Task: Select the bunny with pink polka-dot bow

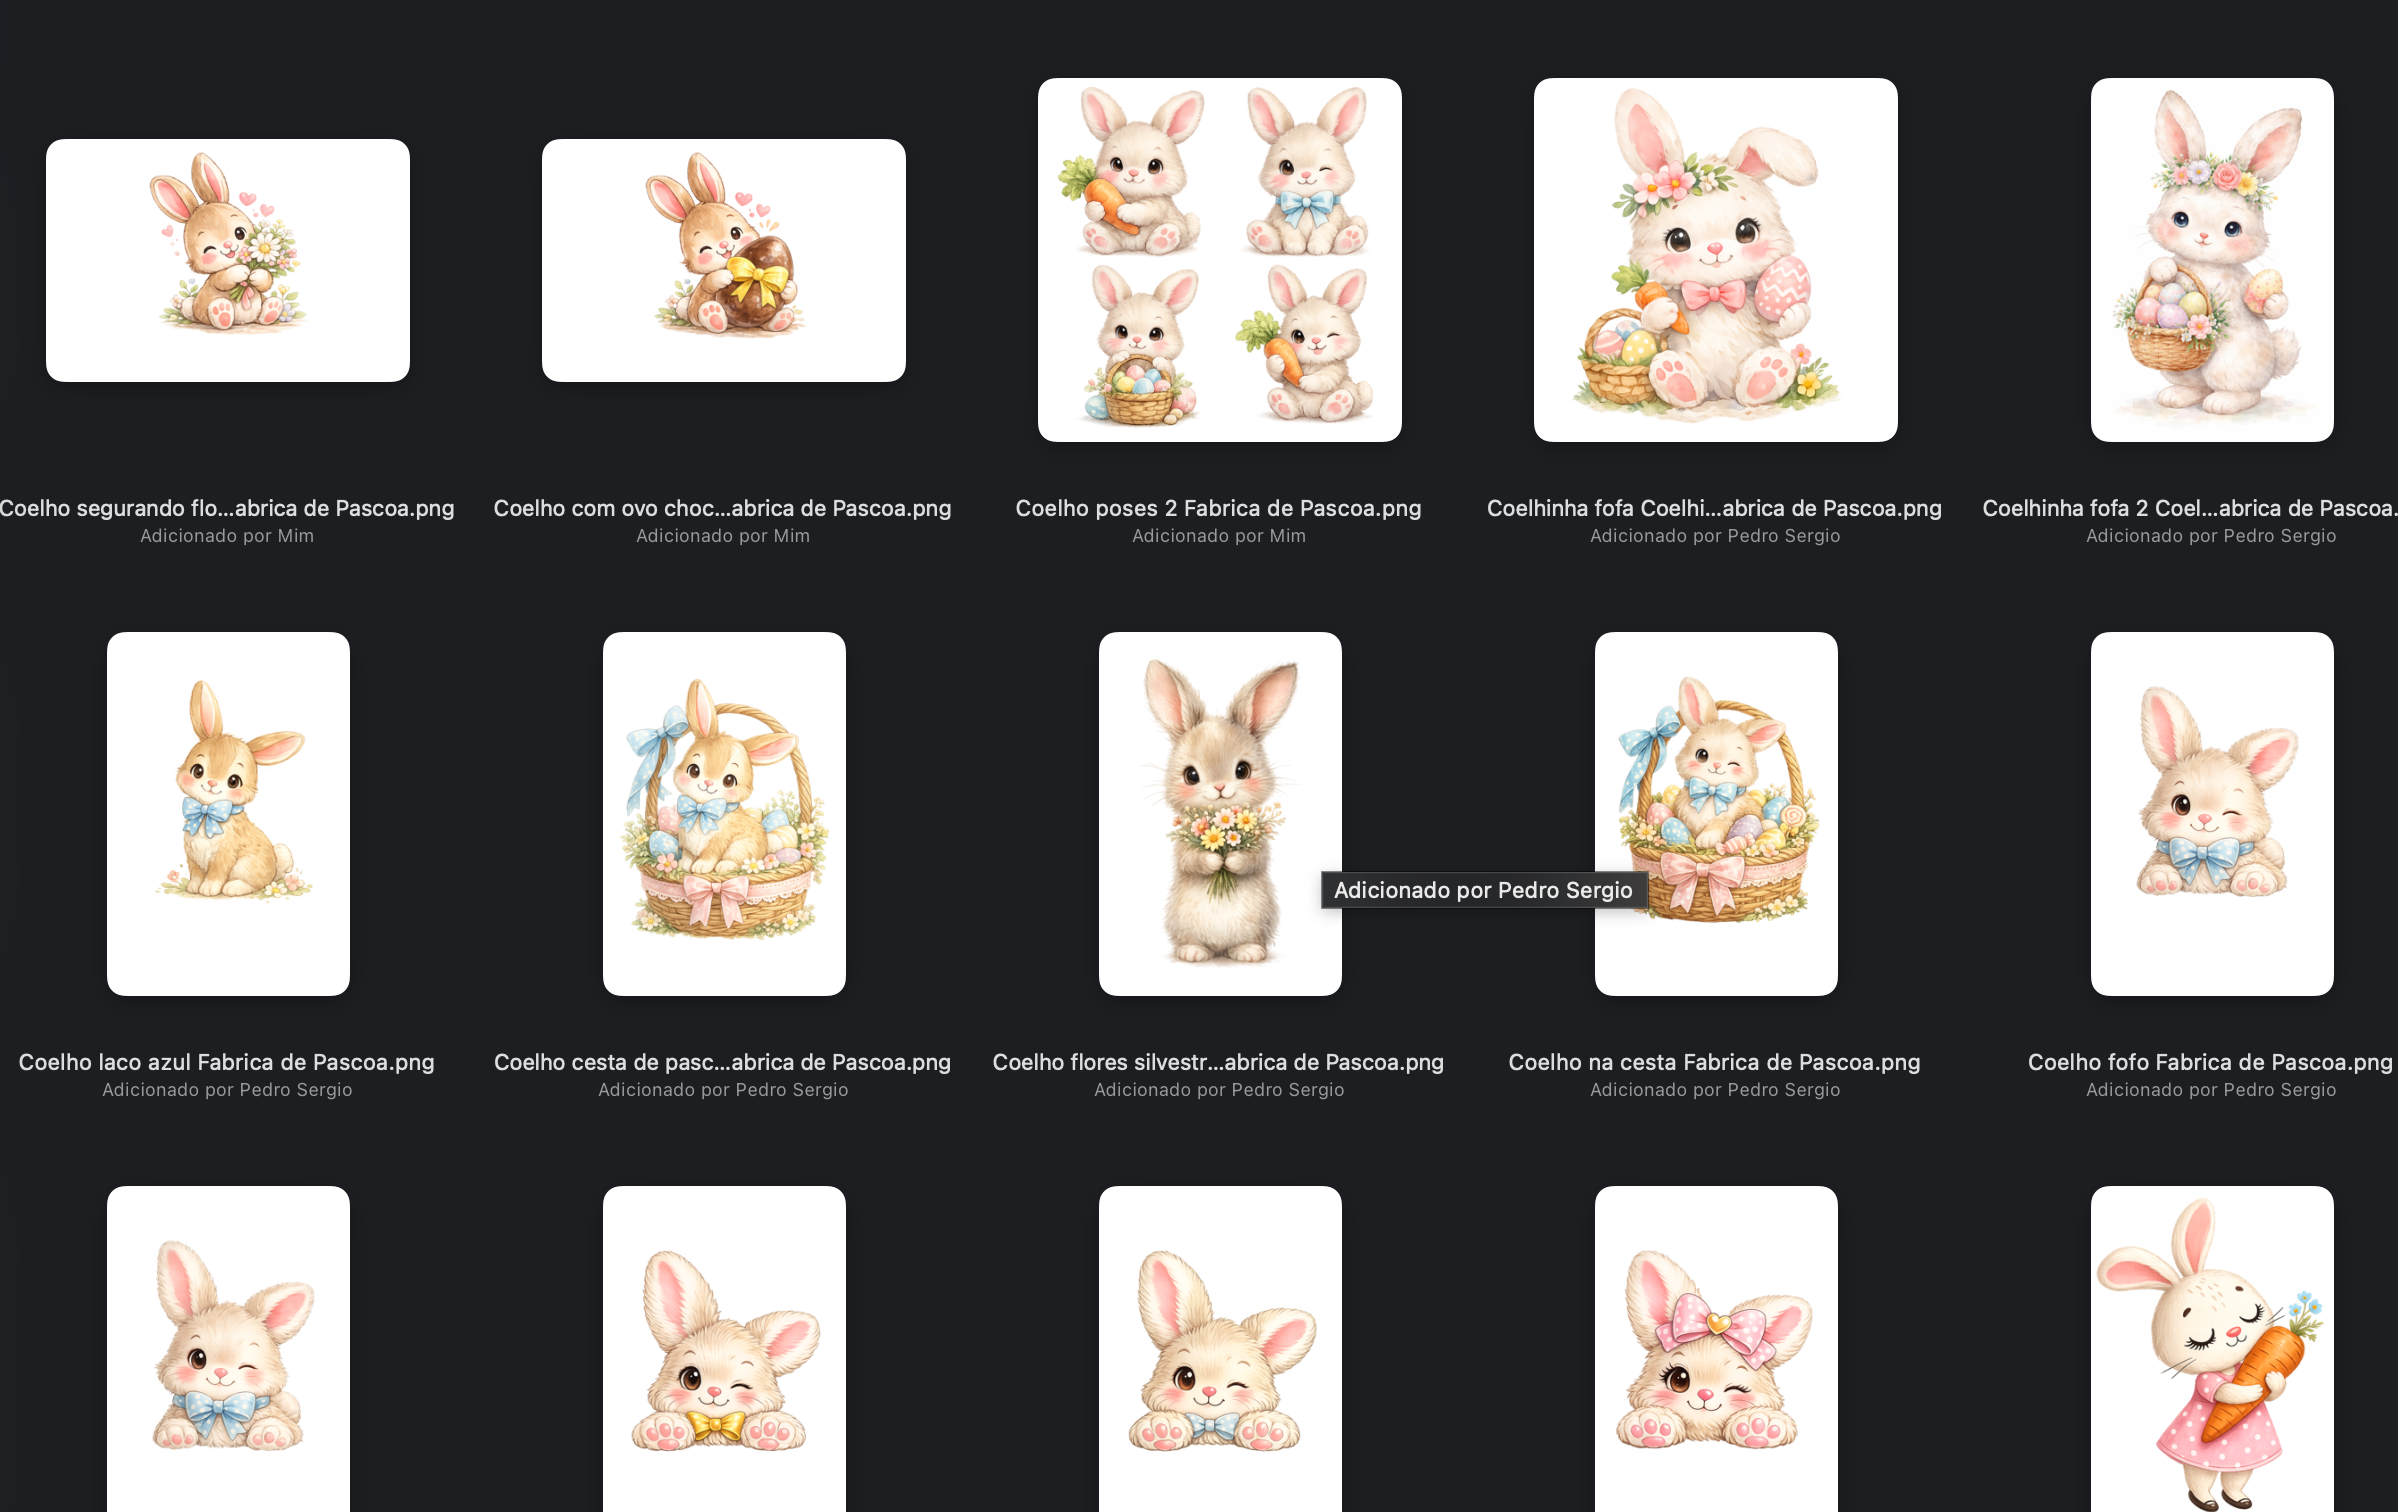Action: coord(1715,1350)
